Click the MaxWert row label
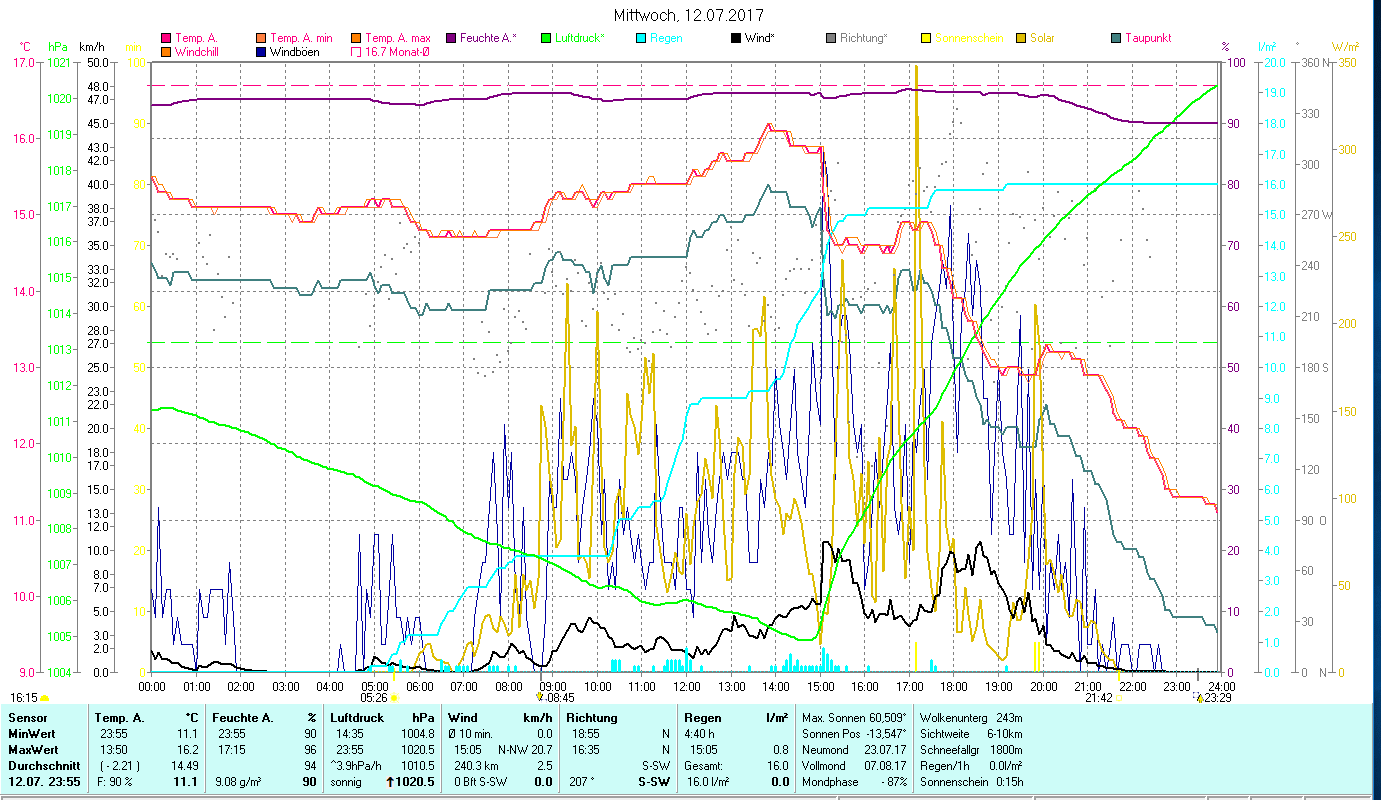Image resolution: width=1381 pixels, height=800 pixels. (33, 749)
